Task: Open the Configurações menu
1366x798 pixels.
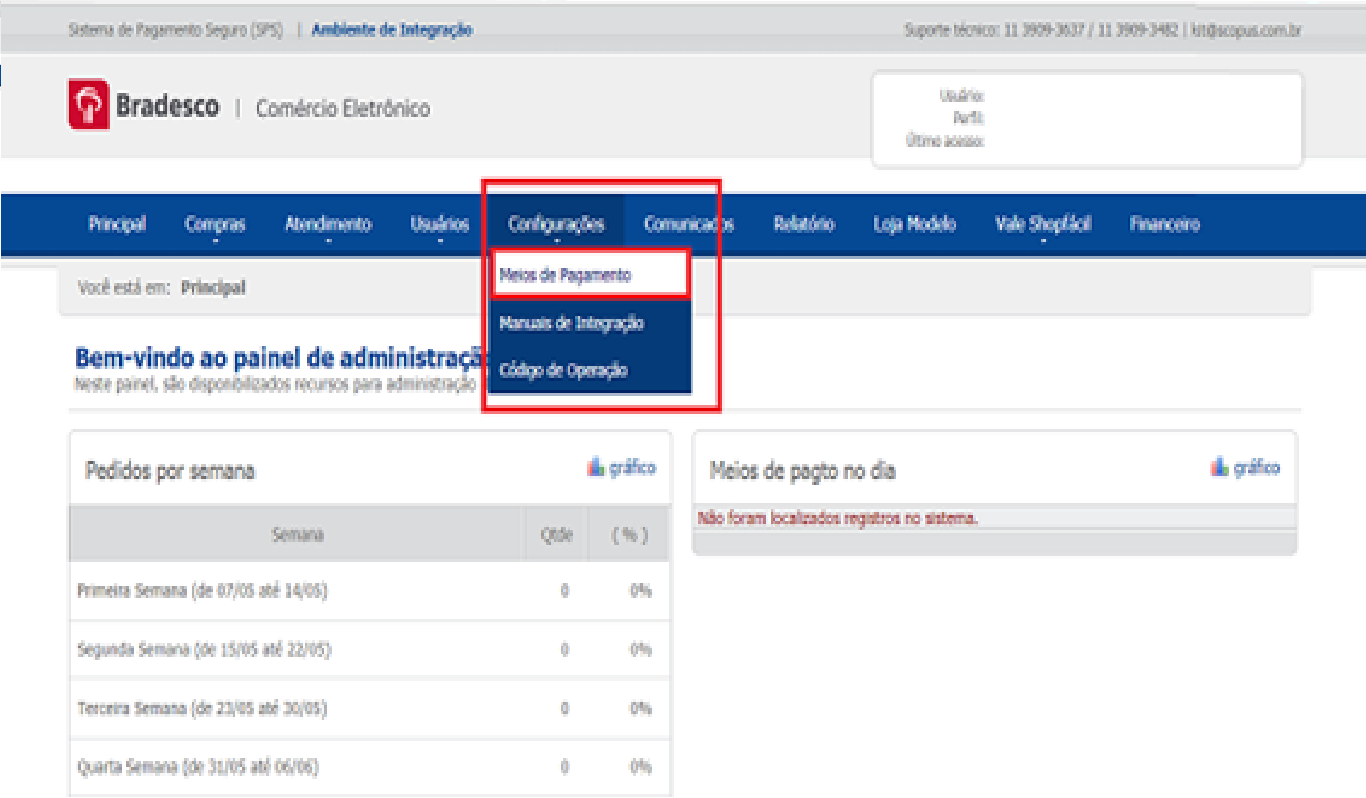Action: [556, 224]
